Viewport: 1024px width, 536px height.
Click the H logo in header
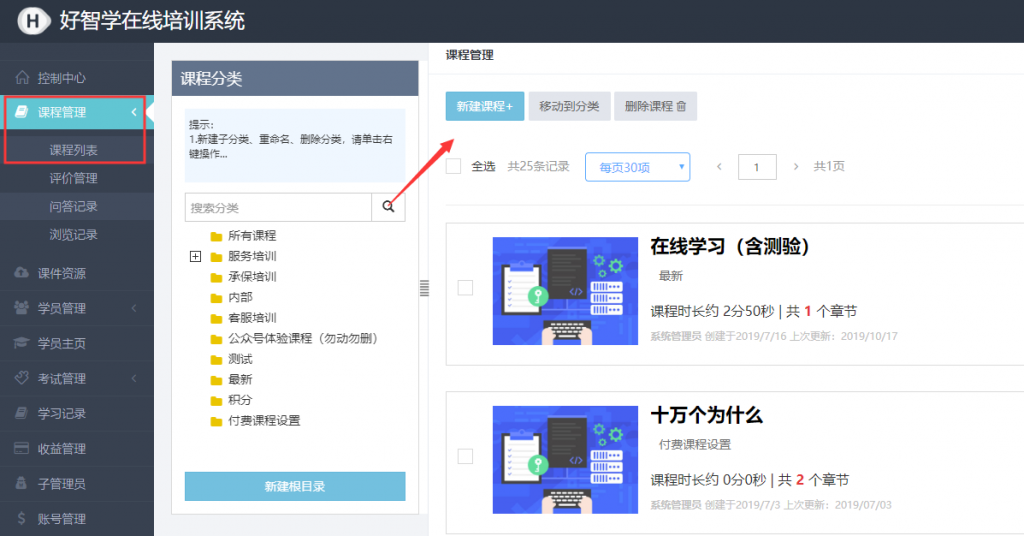click(x=33, y=21)
